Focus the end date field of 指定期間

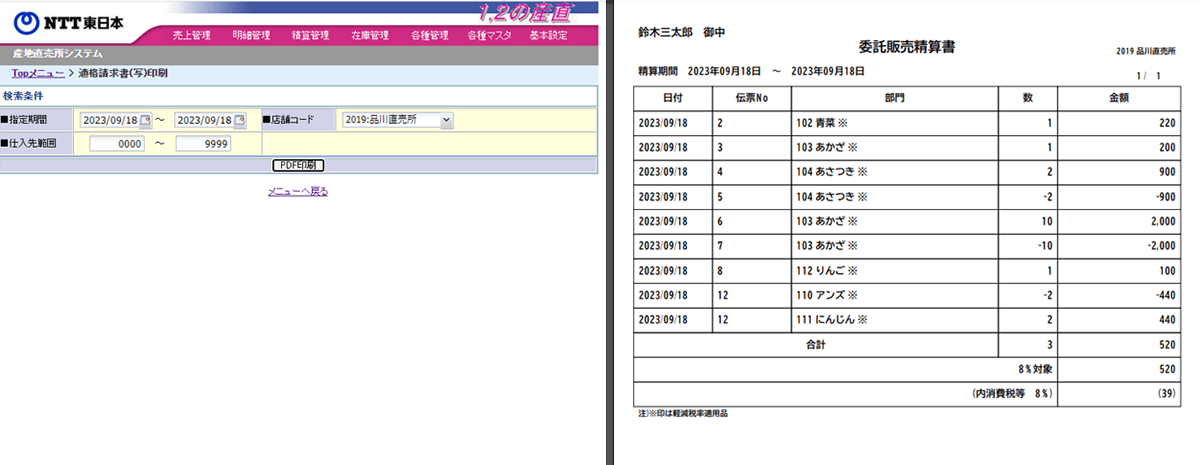point(203,120)
